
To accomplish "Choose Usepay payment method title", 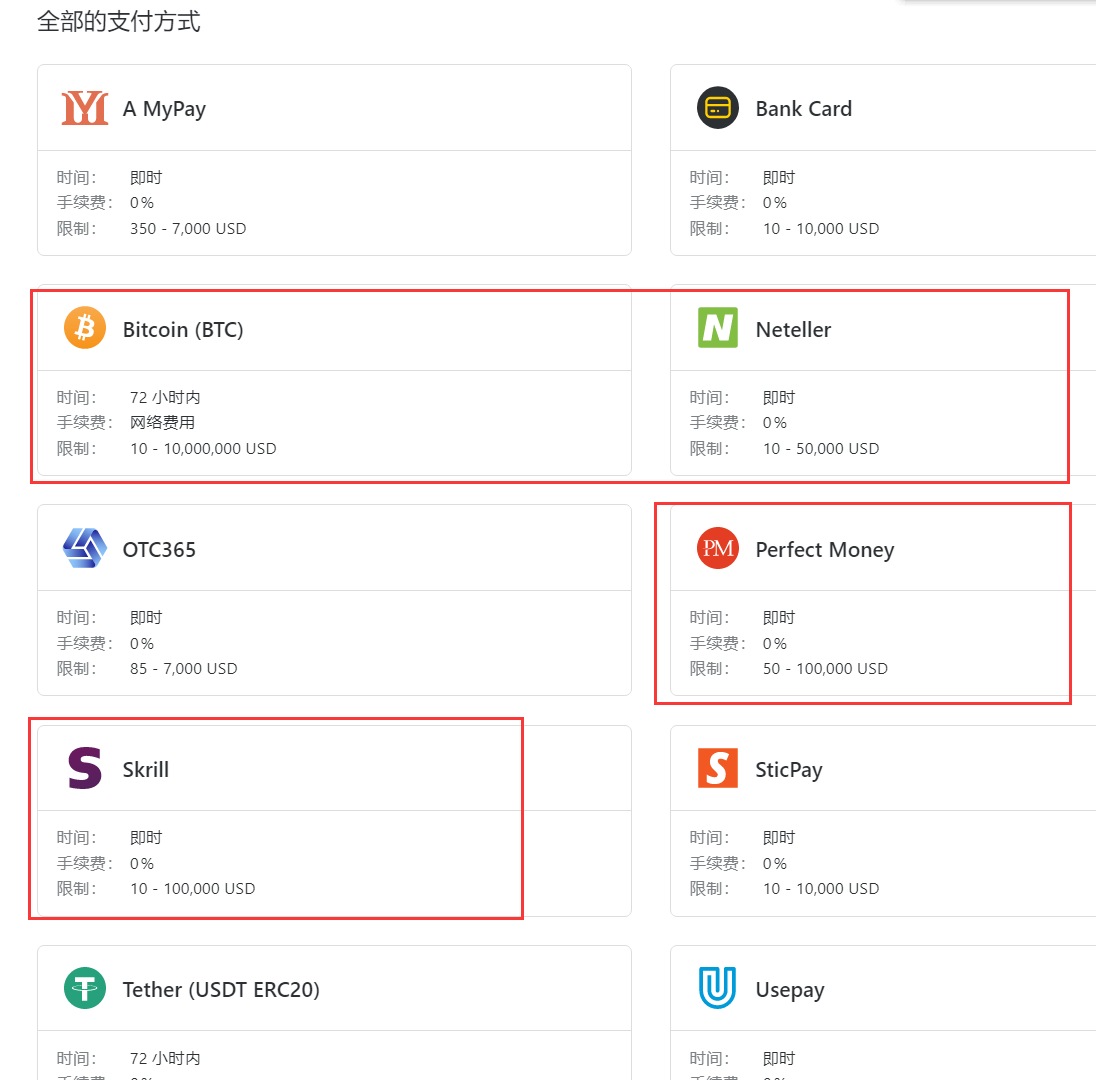I will pos(791,991).
